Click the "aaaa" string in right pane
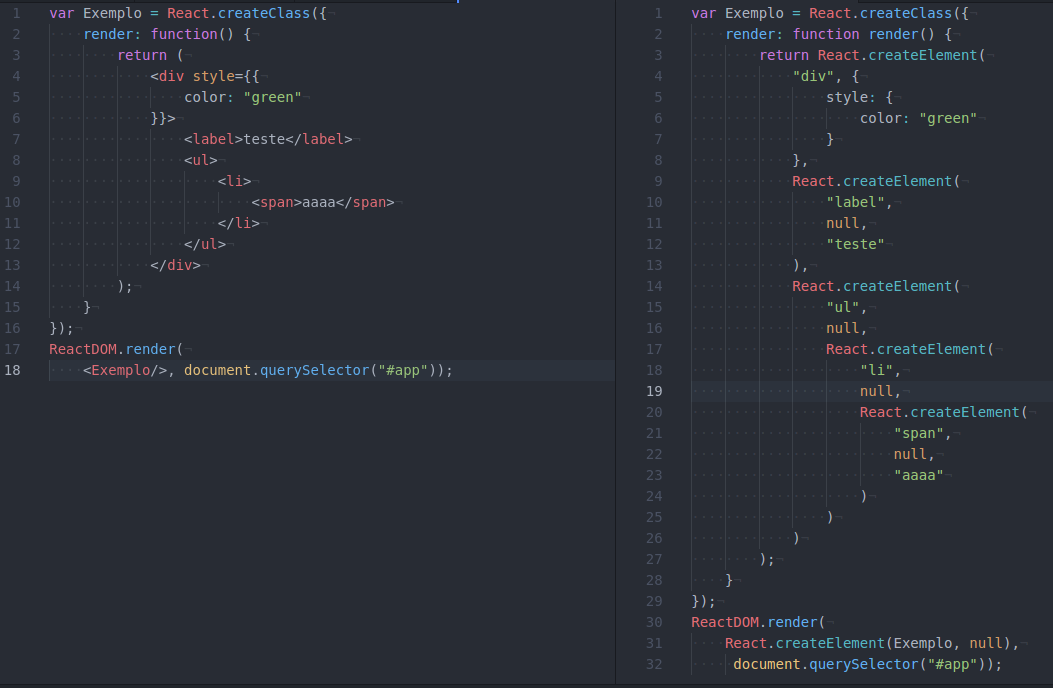This screenshot has height=688, width=1053. click(919, 475)
